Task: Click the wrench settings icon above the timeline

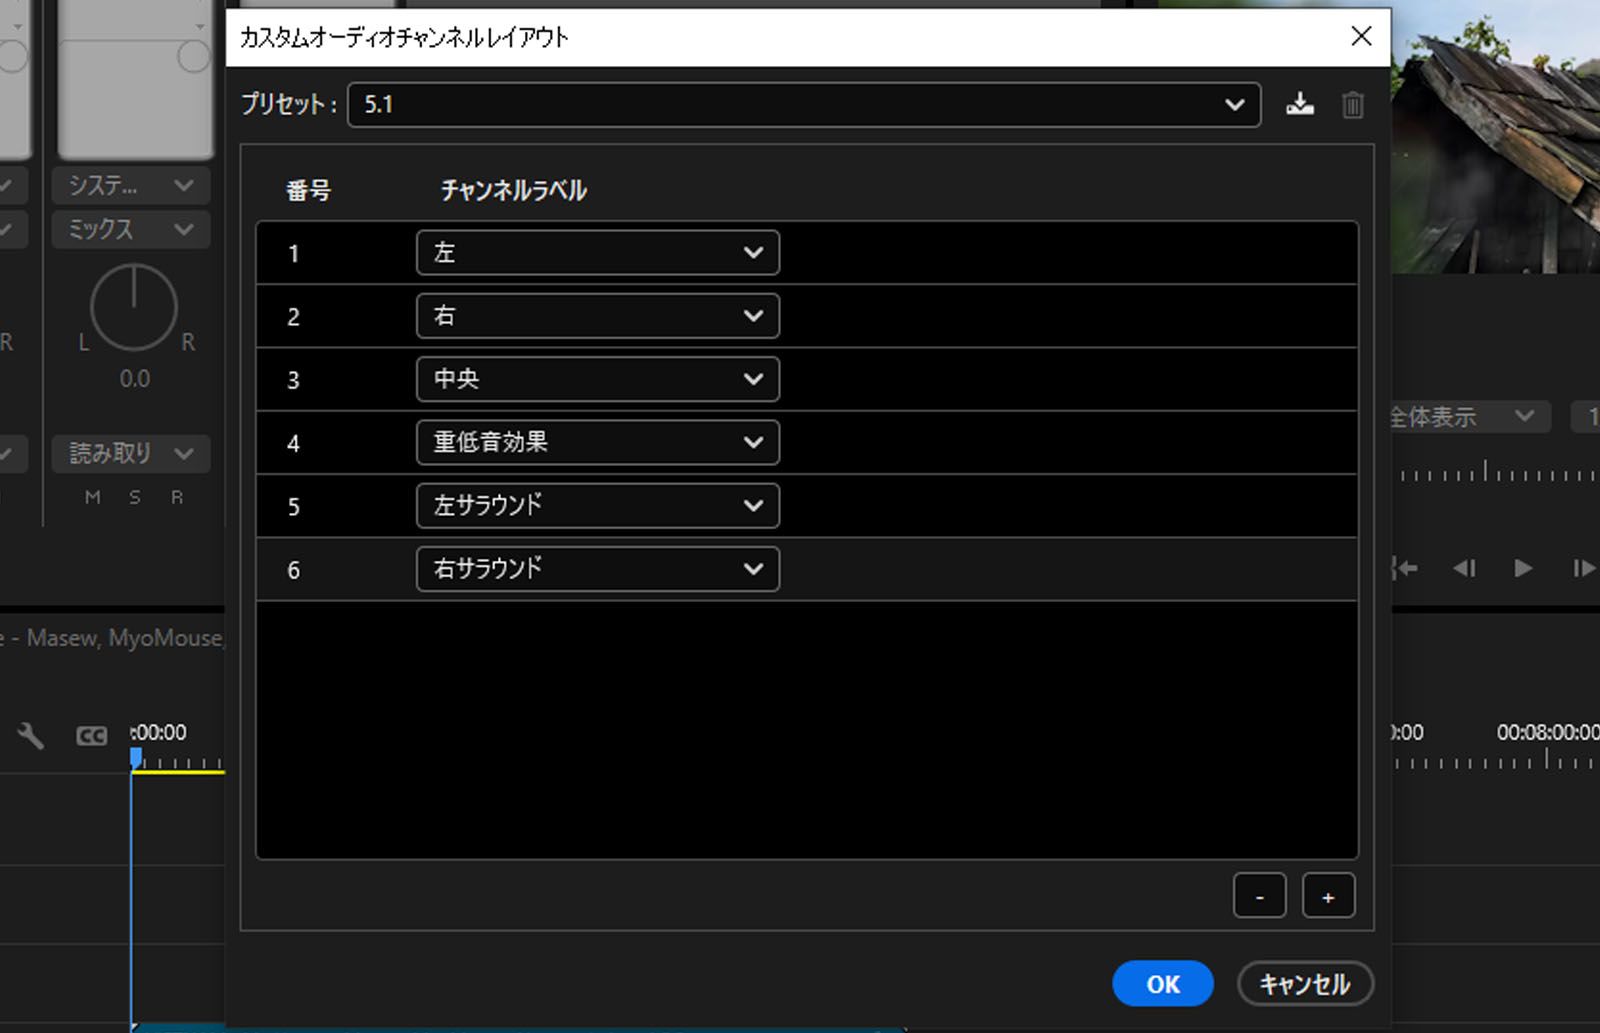Action: coord(30,735)
